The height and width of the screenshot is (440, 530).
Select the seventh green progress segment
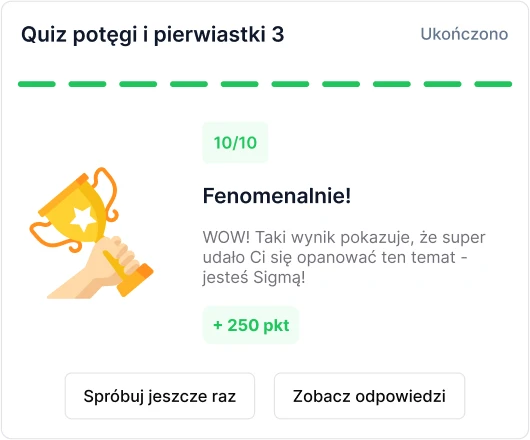(x=341, y=84)
